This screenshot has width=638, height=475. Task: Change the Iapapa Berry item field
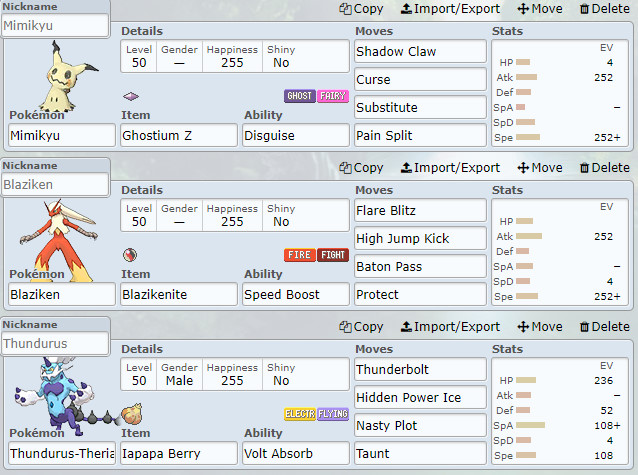(x=179, y=453)
